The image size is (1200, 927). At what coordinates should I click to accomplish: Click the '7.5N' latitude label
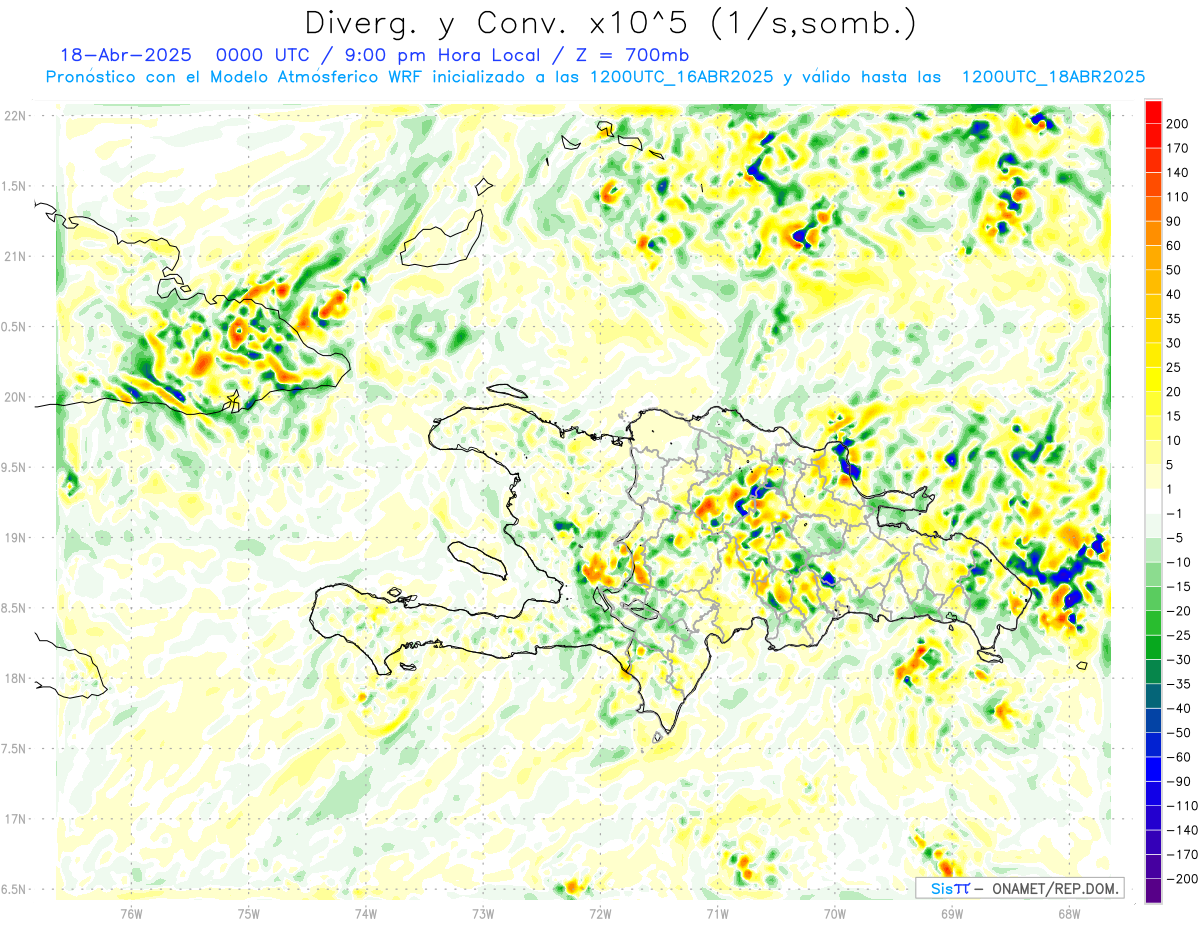[x=14, y=749]
